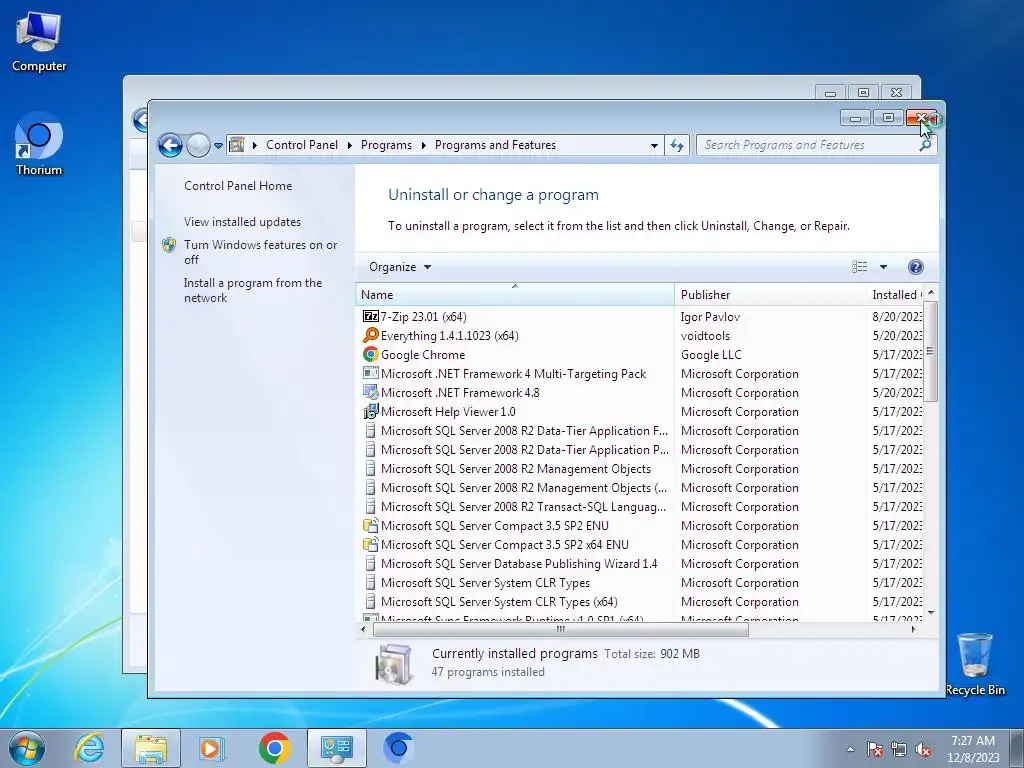Screen dimensions: 1024x768
Task: Click the horizontal scrollbar left arrow
Action: pyautogui.click(x=363, y=630)
